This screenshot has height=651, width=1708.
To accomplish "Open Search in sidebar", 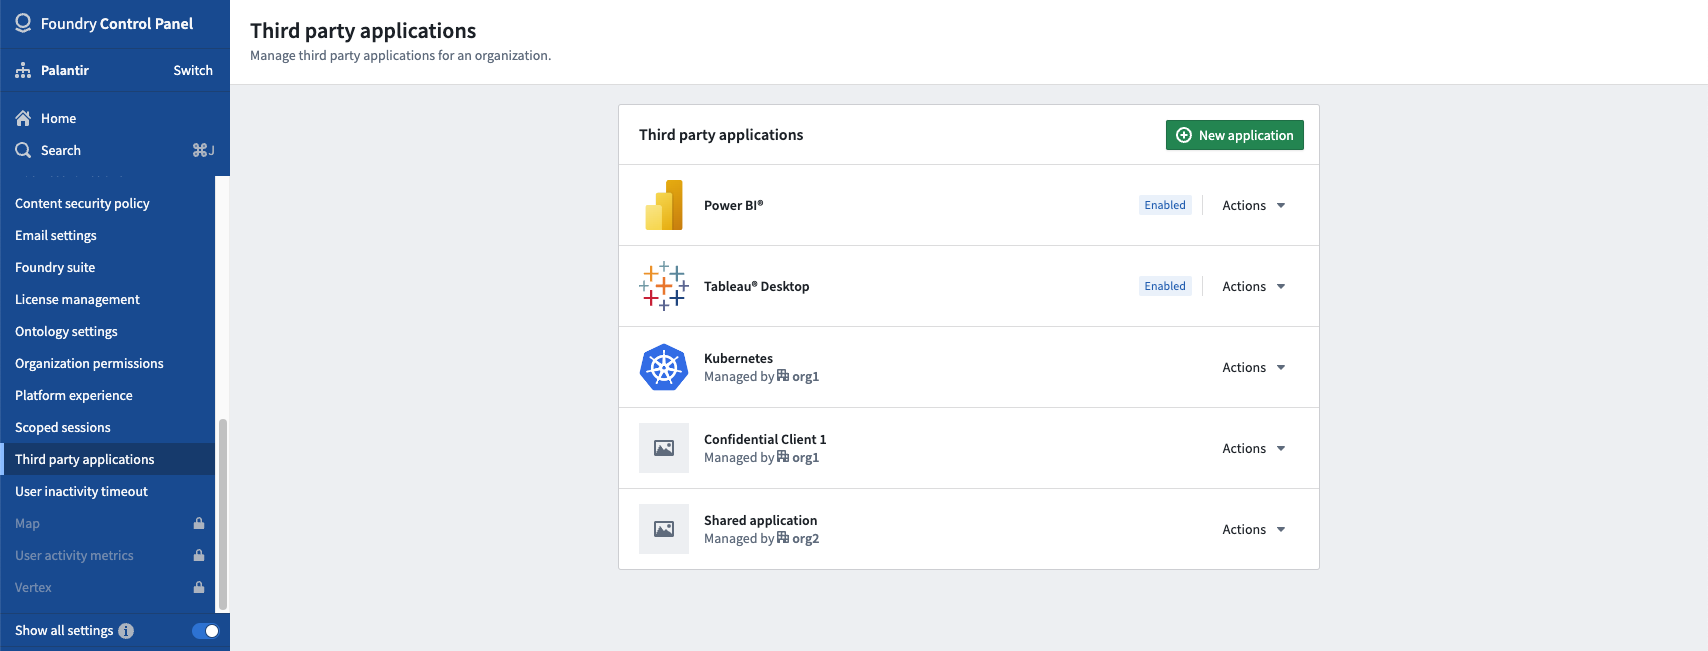I will (x=115, y=150).
